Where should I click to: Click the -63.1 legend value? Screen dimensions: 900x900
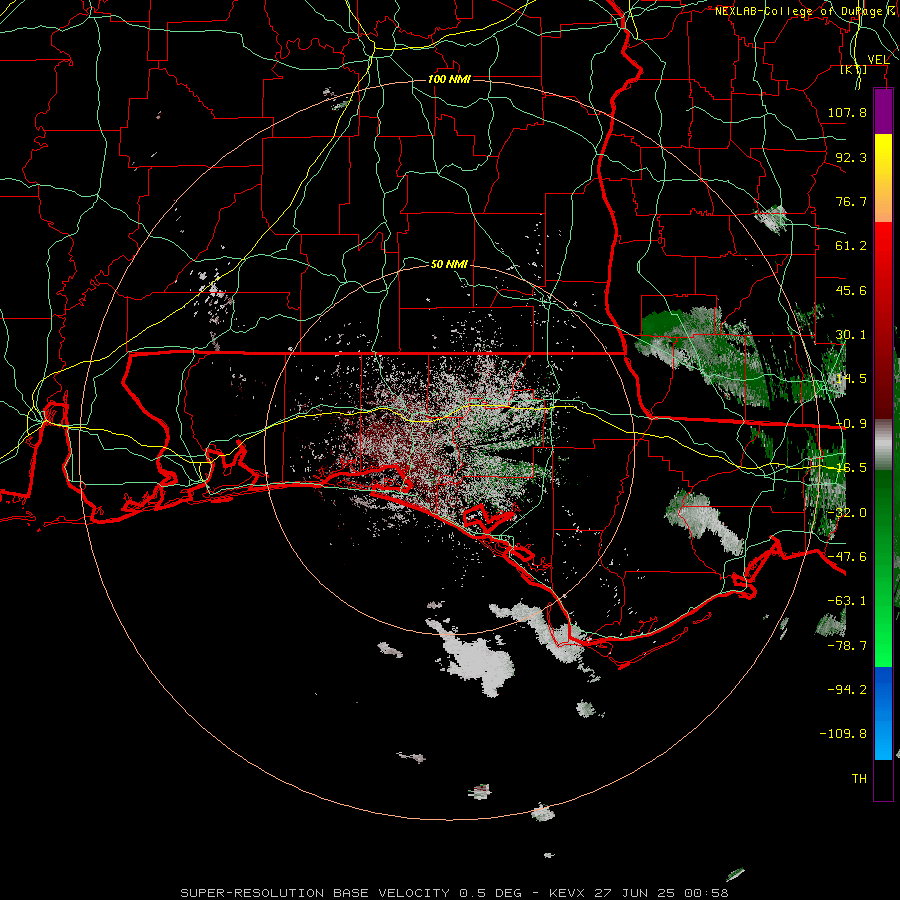[847, 601]
